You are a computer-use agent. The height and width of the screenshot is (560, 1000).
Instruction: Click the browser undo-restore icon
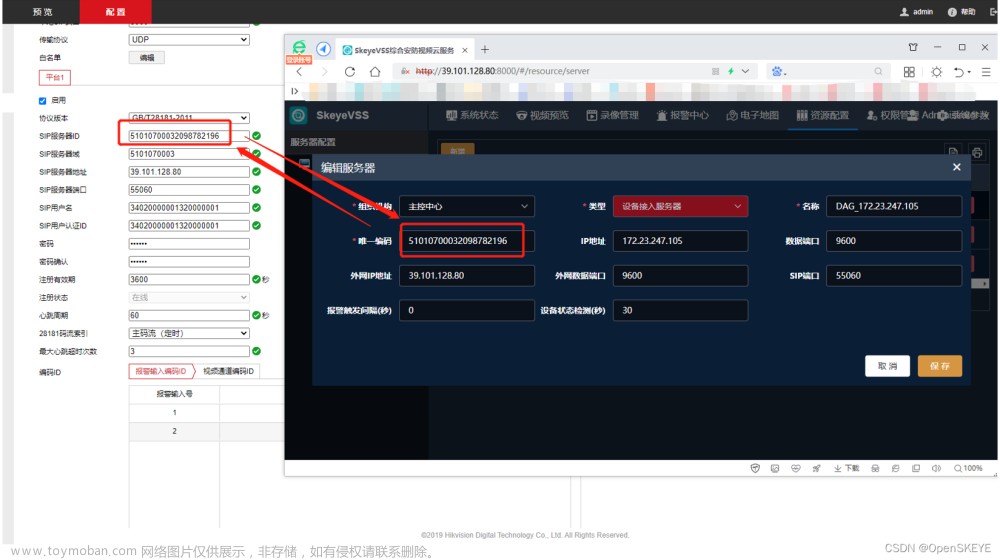pyautogui.click(x=959, y=72)
